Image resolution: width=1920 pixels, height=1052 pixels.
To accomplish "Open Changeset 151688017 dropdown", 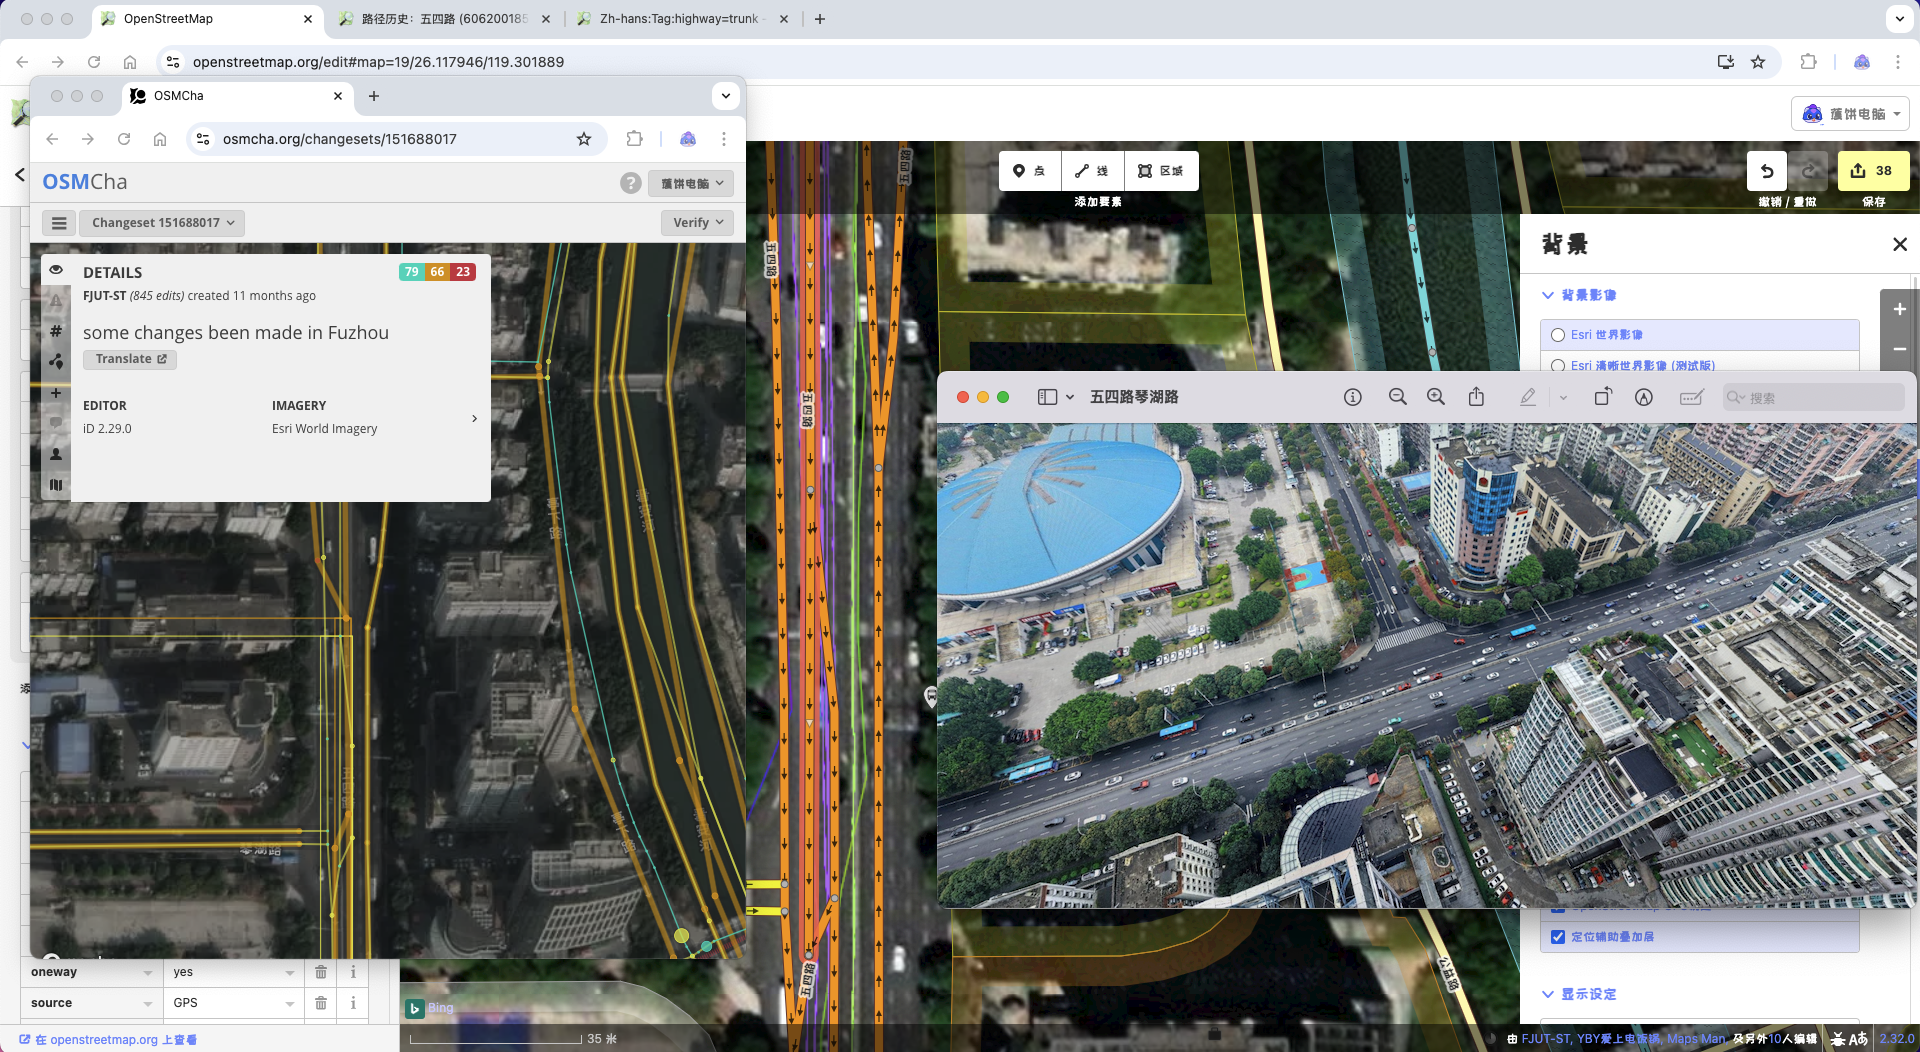I will [x=162, y=223].
